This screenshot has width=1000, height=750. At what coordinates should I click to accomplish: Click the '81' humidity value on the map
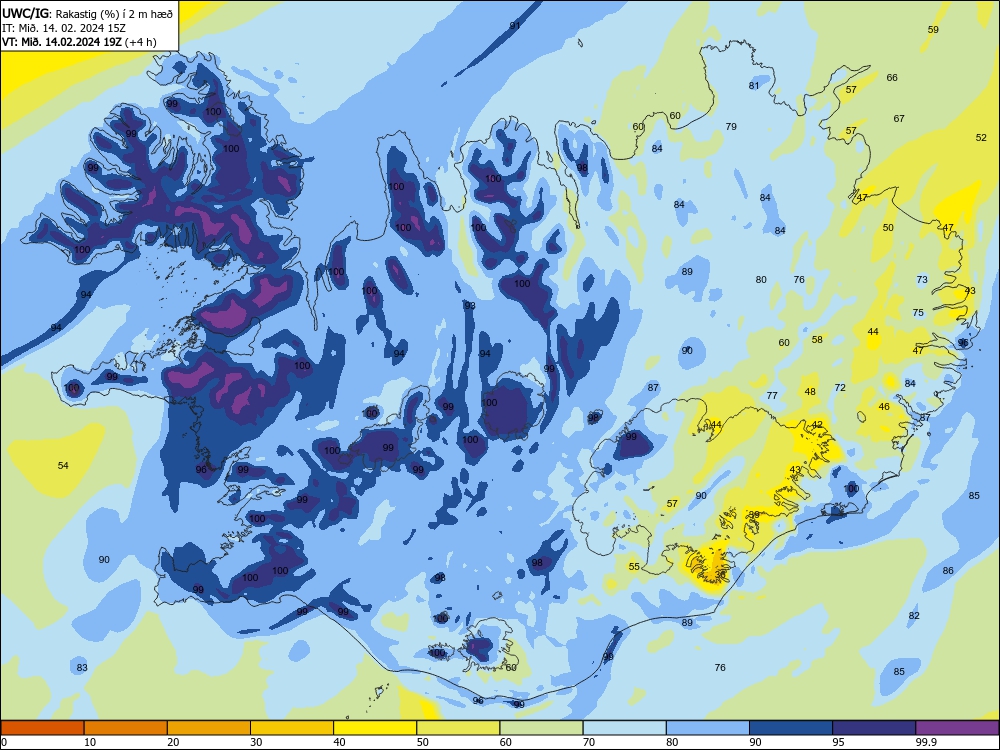pyautogui.click(x=754, y=85)
